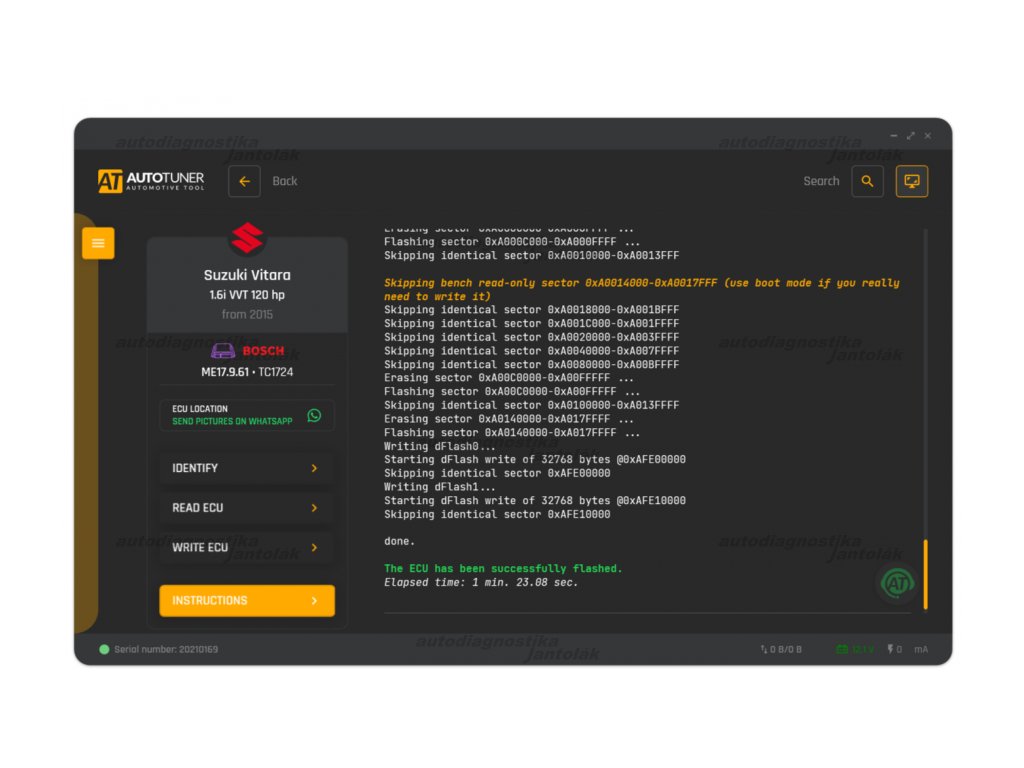Open the IDENTIFY option
The image size is (1024, 768).
(x=247, y=468)
